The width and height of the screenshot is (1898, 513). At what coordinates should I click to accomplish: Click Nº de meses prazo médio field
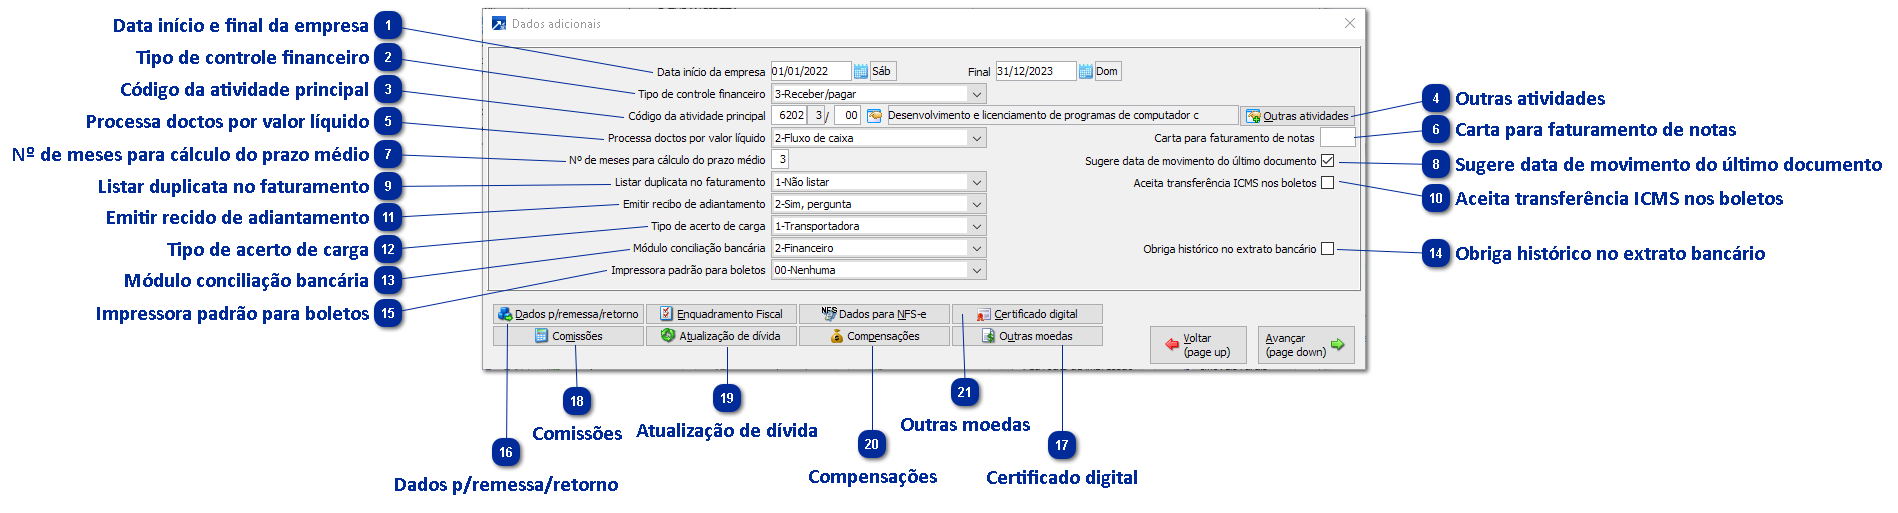pos(780,159)
